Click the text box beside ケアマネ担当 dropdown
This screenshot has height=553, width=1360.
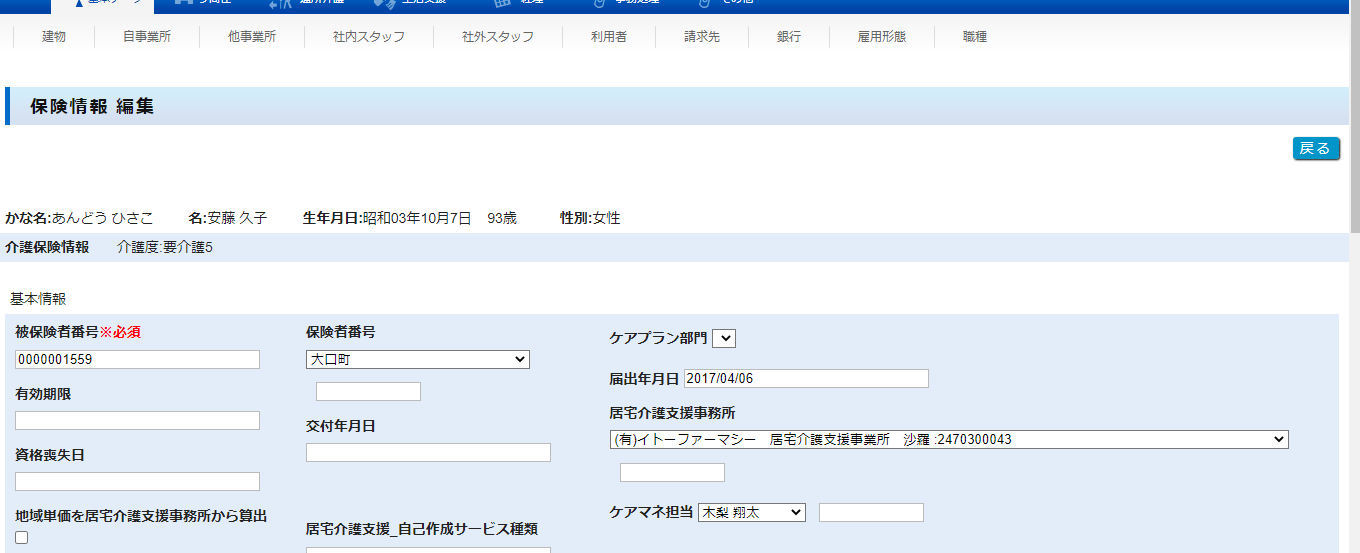[871, 513]
